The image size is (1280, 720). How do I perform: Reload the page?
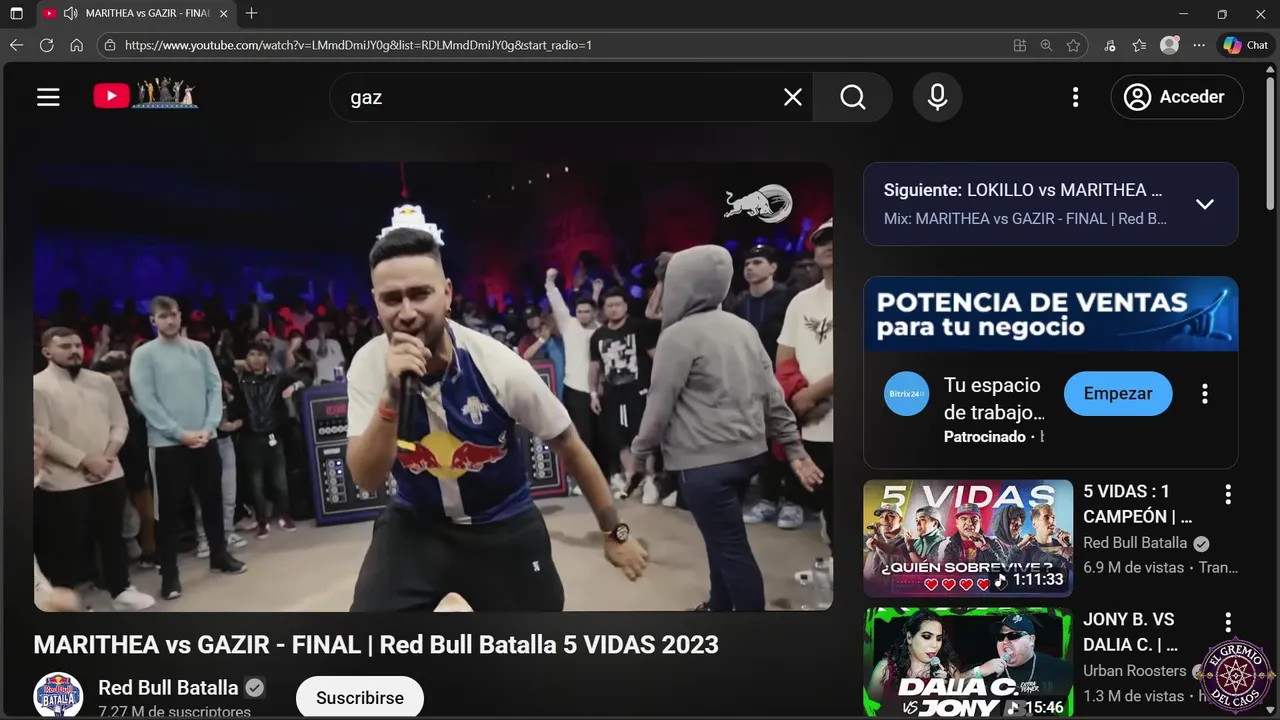point(46,45)
